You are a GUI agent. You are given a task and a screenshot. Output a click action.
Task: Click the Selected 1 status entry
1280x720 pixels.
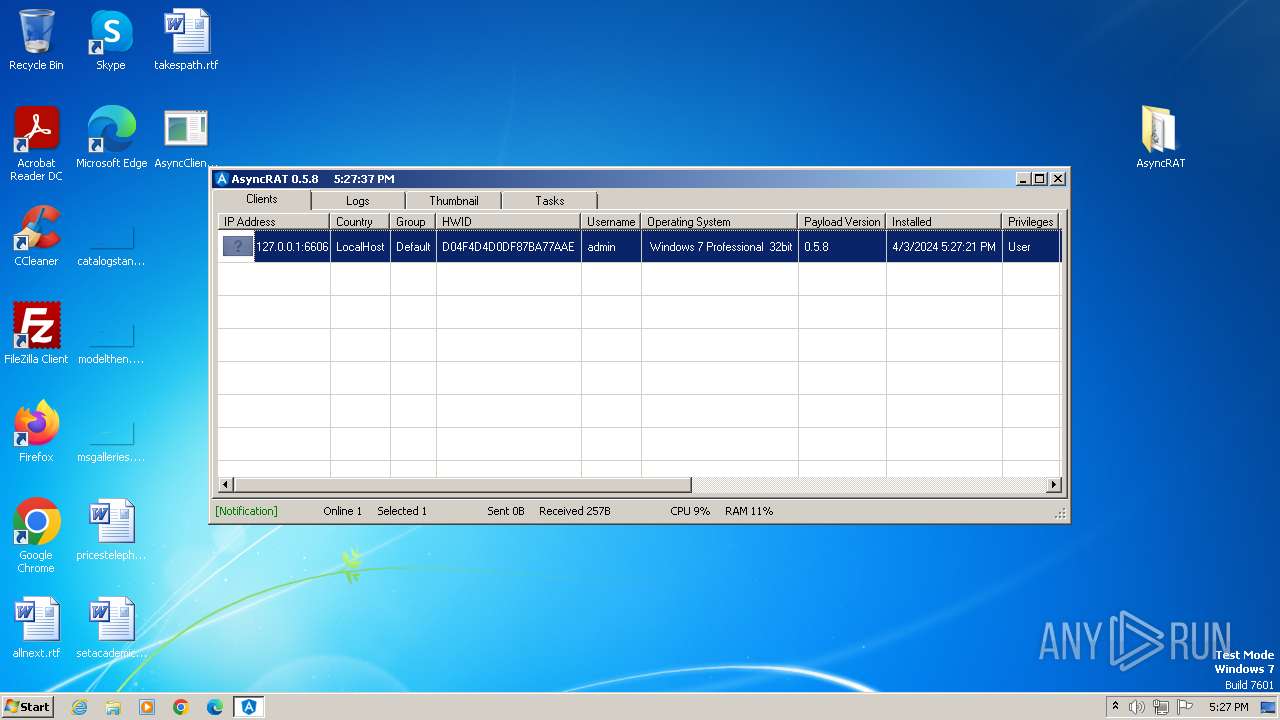(402, 511)
